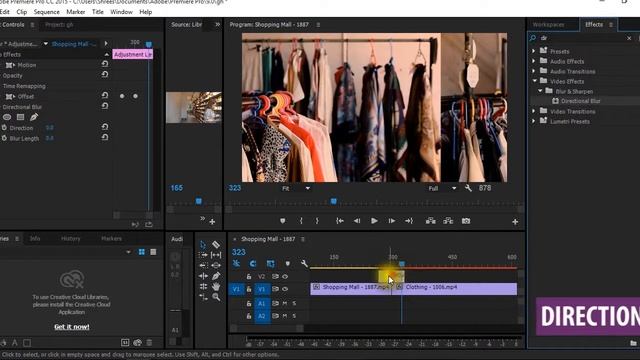Screen dimensions: 640x360
Task: Select the Directional Blur effect item
Action: coord(580,101)
